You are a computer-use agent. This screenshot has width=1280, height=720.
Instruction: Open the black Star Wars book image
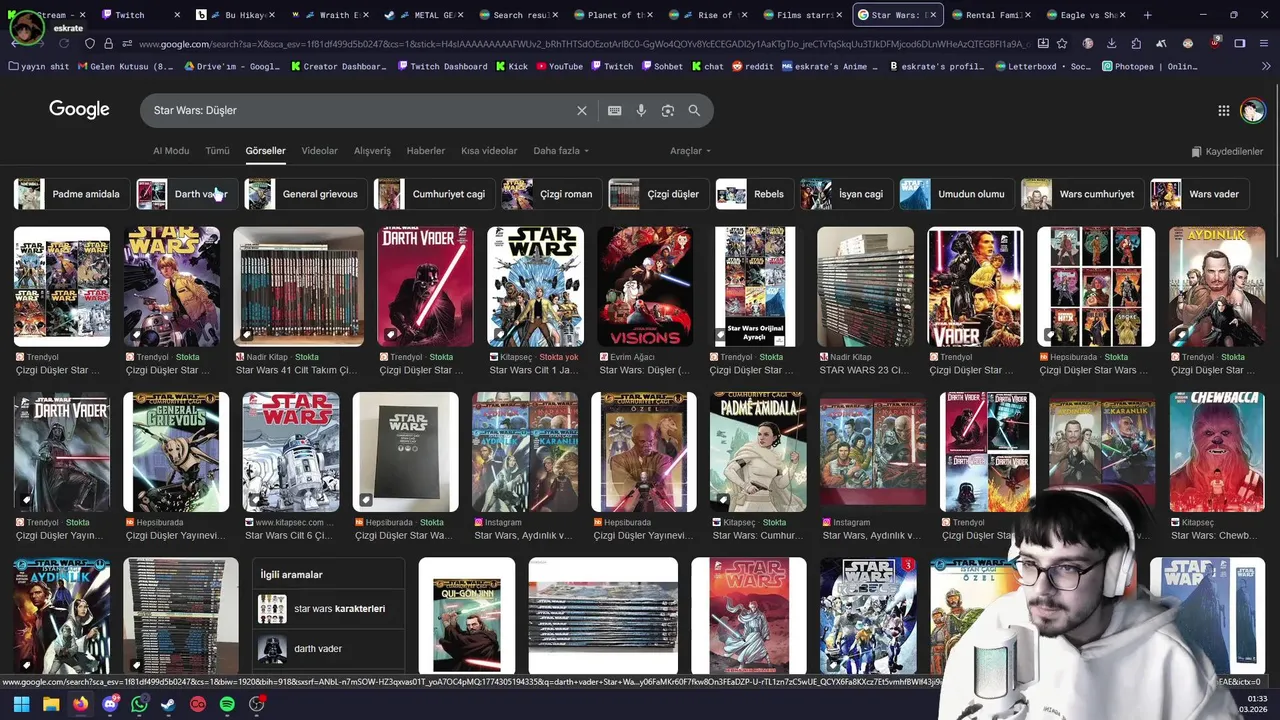(x=406, y=452)
